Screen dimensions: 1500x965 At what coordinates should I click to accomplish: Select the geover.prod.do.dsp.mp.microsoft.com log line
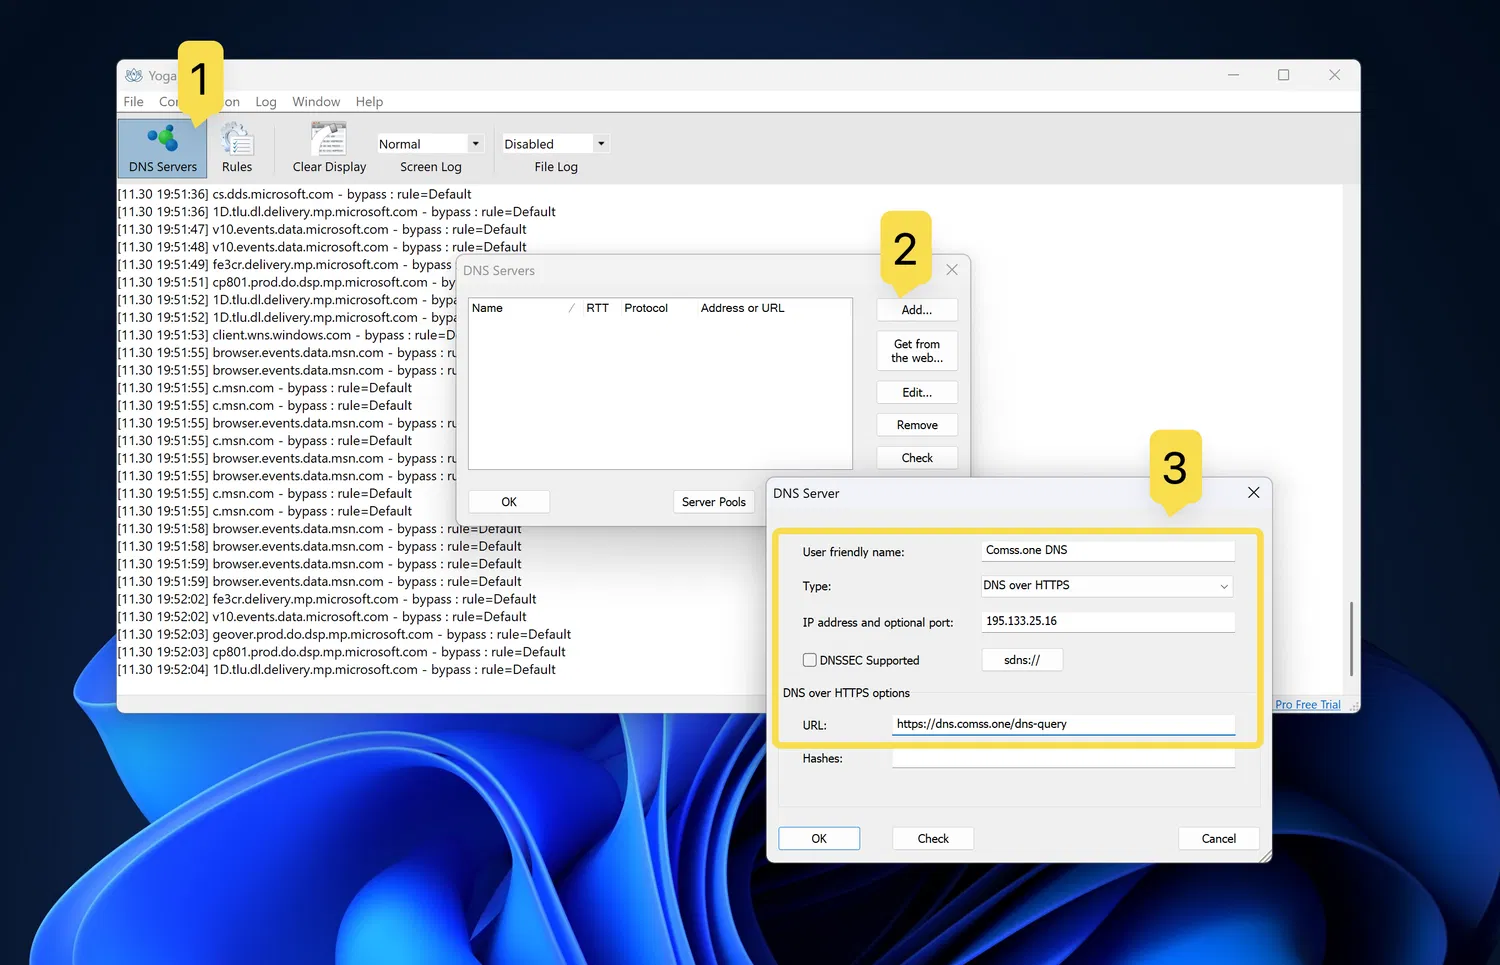pyautogui.click(x=344, y=634)
